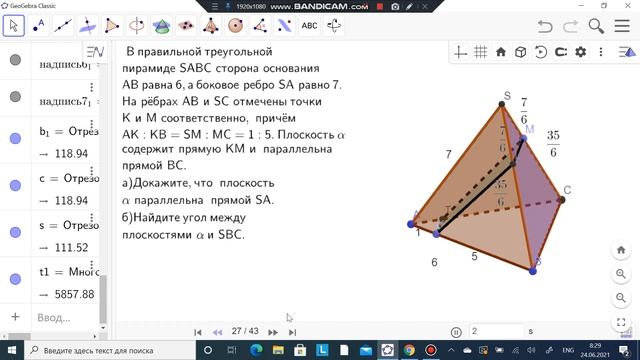Open three-dot menu for segment c row

[x=91, y=171]
